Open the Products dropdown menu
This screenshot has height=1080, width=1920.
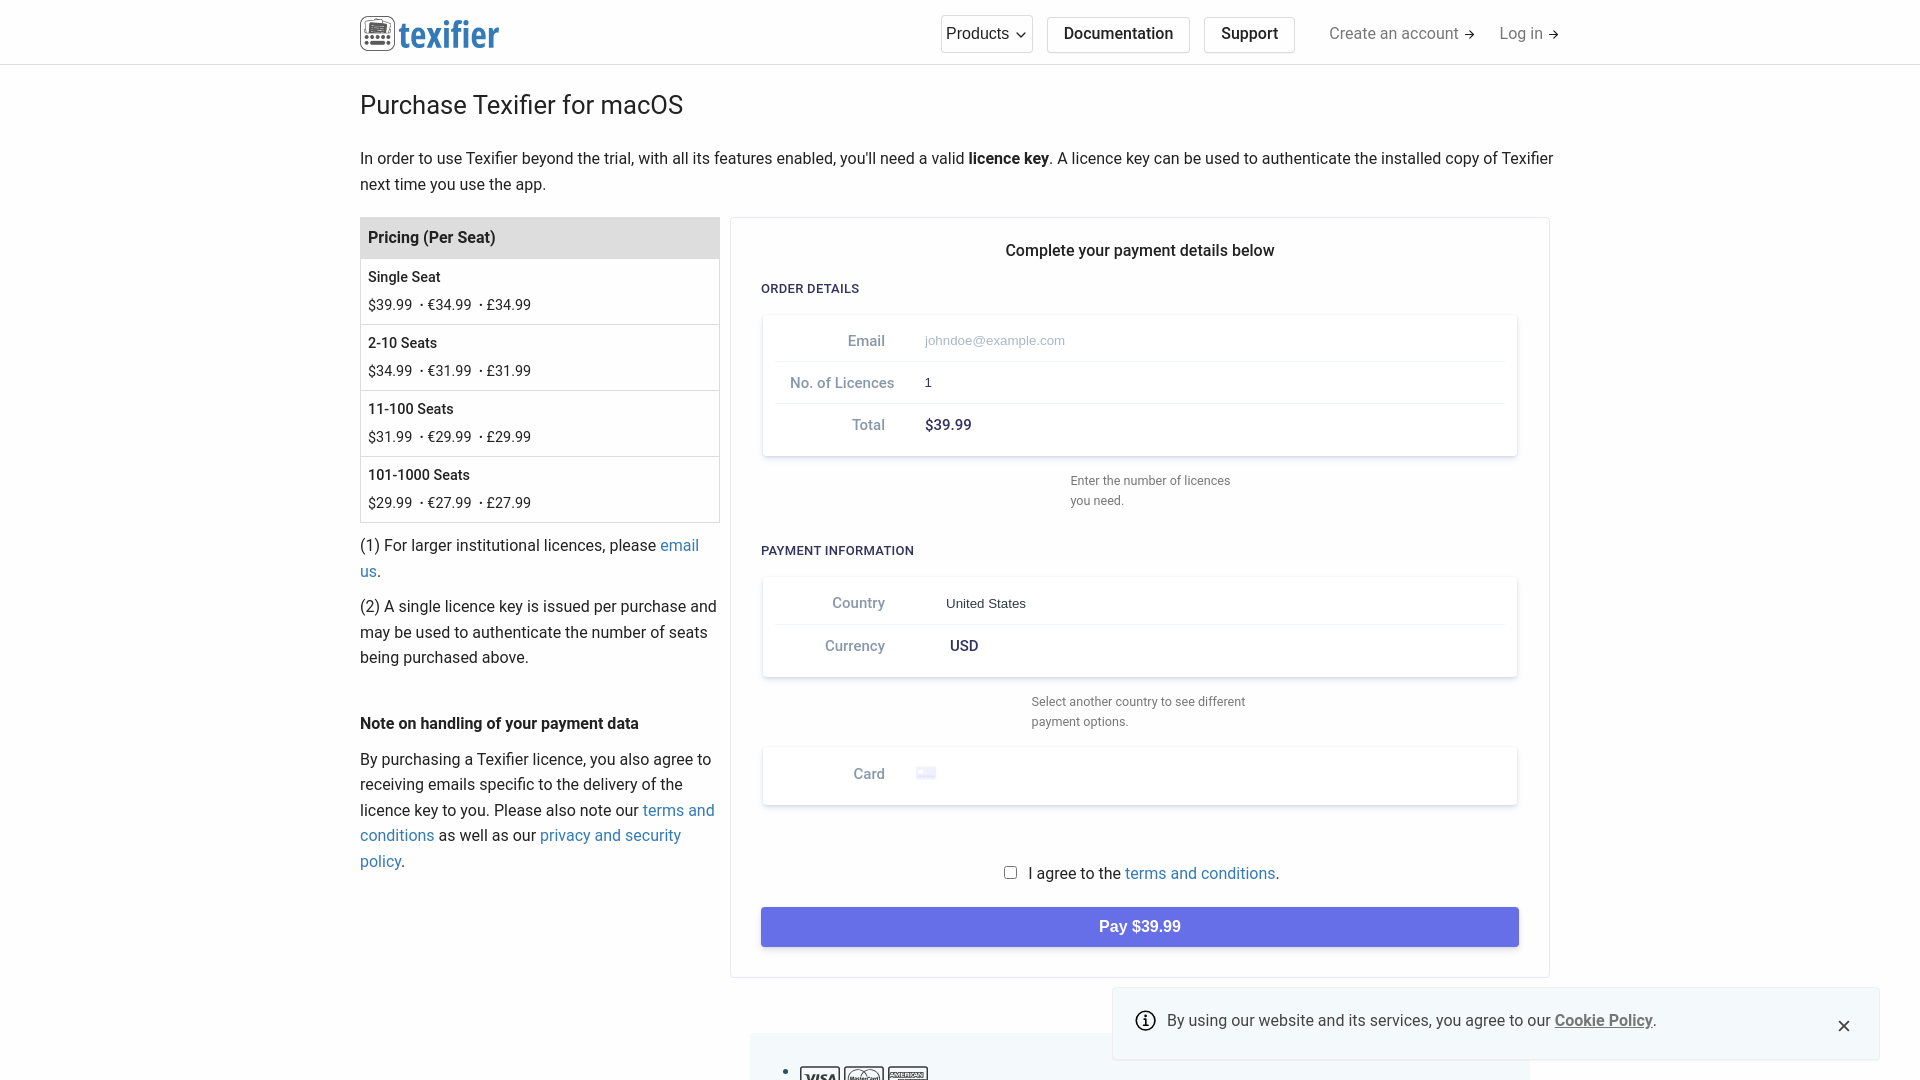click(986, 34)
